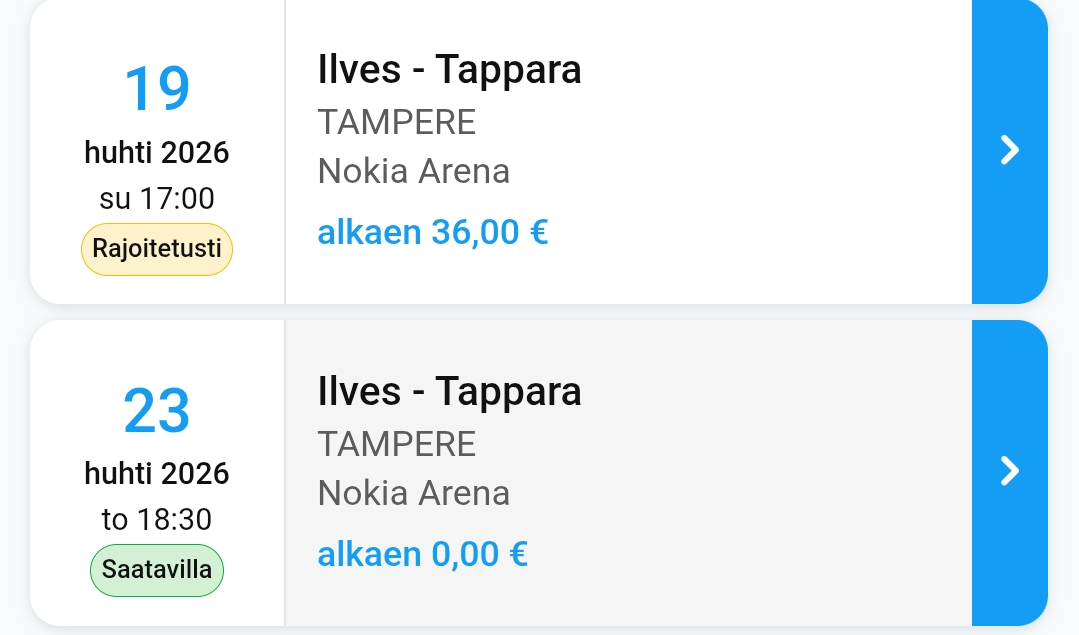The height and width of the screenshot is (635, 1079).
Task: Click the right chevron on the 19 huhti match
Action: [1010, 150]
